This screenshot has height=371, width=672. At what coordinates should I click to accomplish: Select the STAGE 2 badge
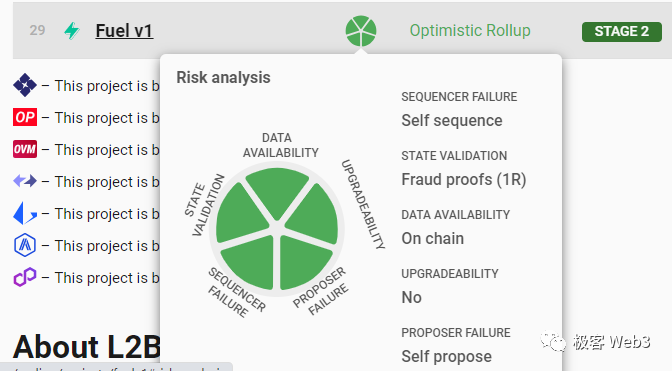pos(621,31)
